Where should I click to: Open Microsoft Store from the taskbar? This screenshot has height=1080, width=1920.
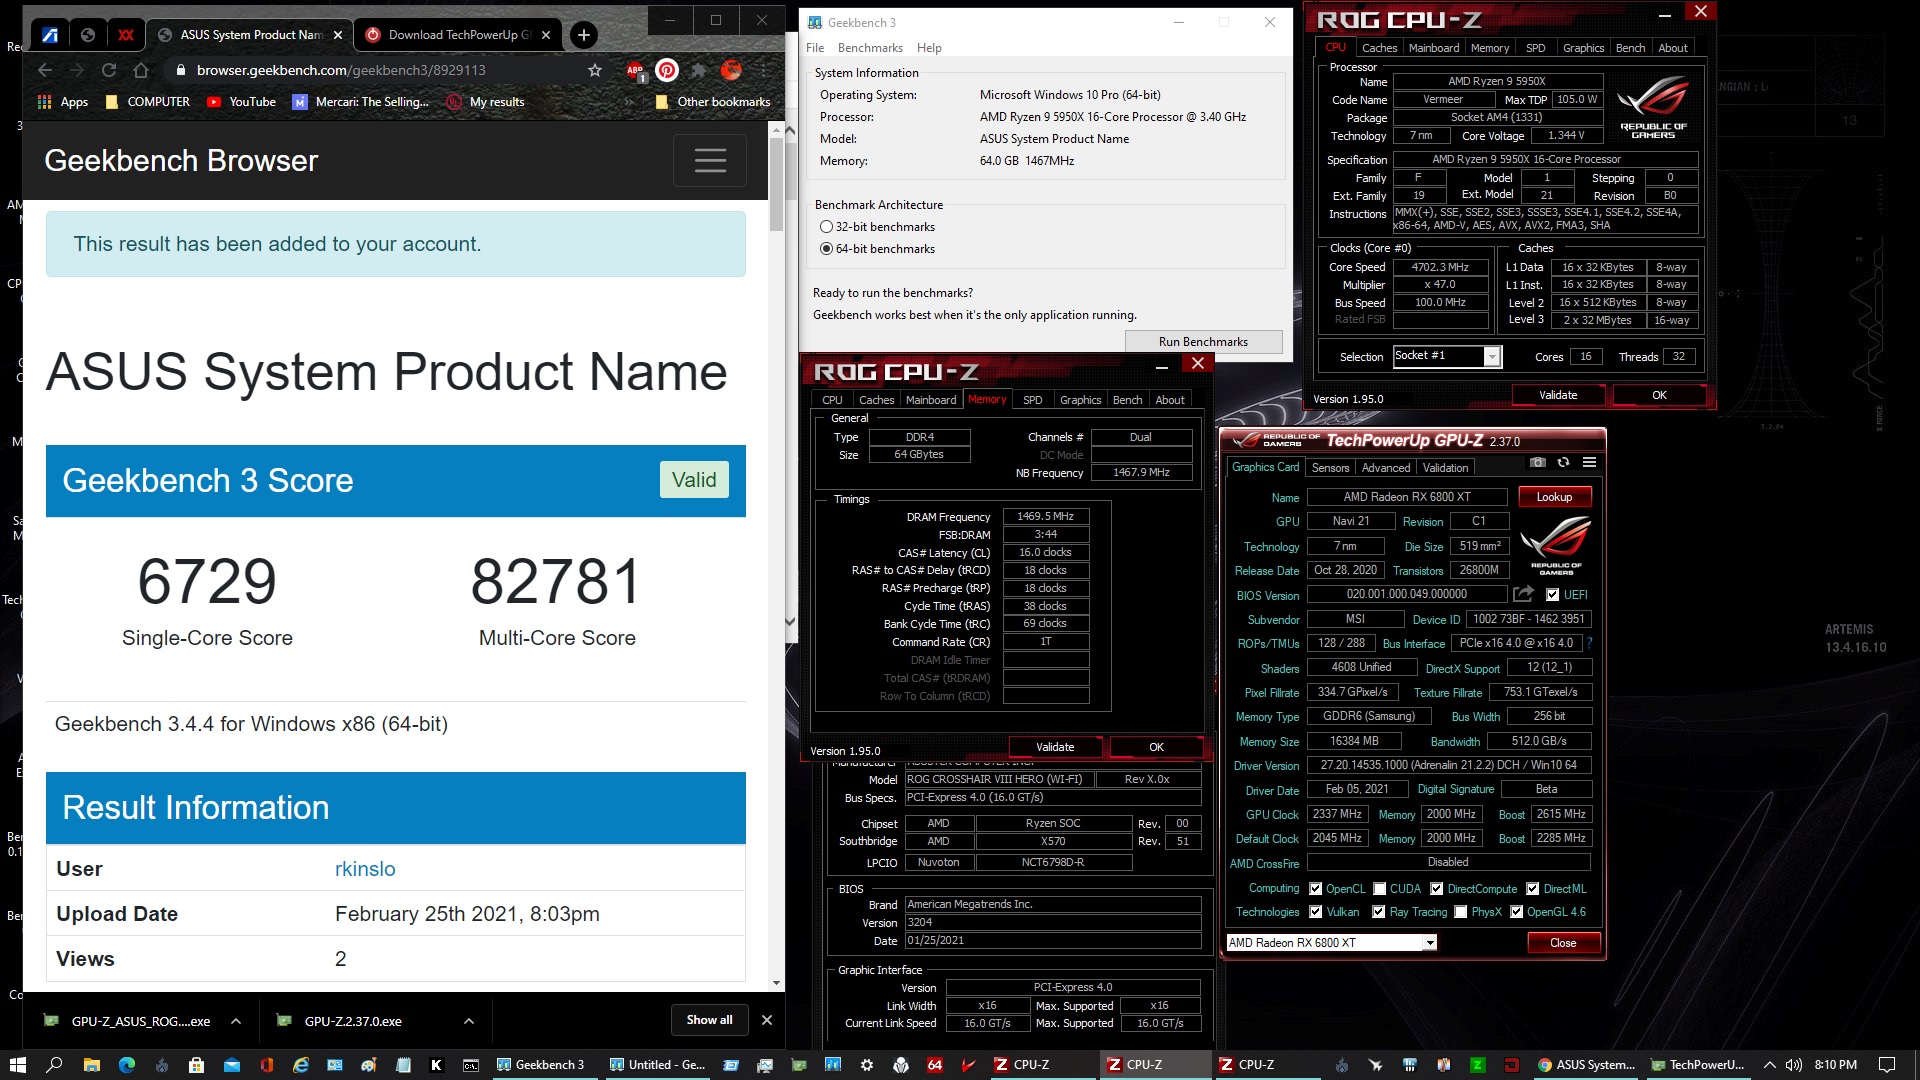(196, 1065)
